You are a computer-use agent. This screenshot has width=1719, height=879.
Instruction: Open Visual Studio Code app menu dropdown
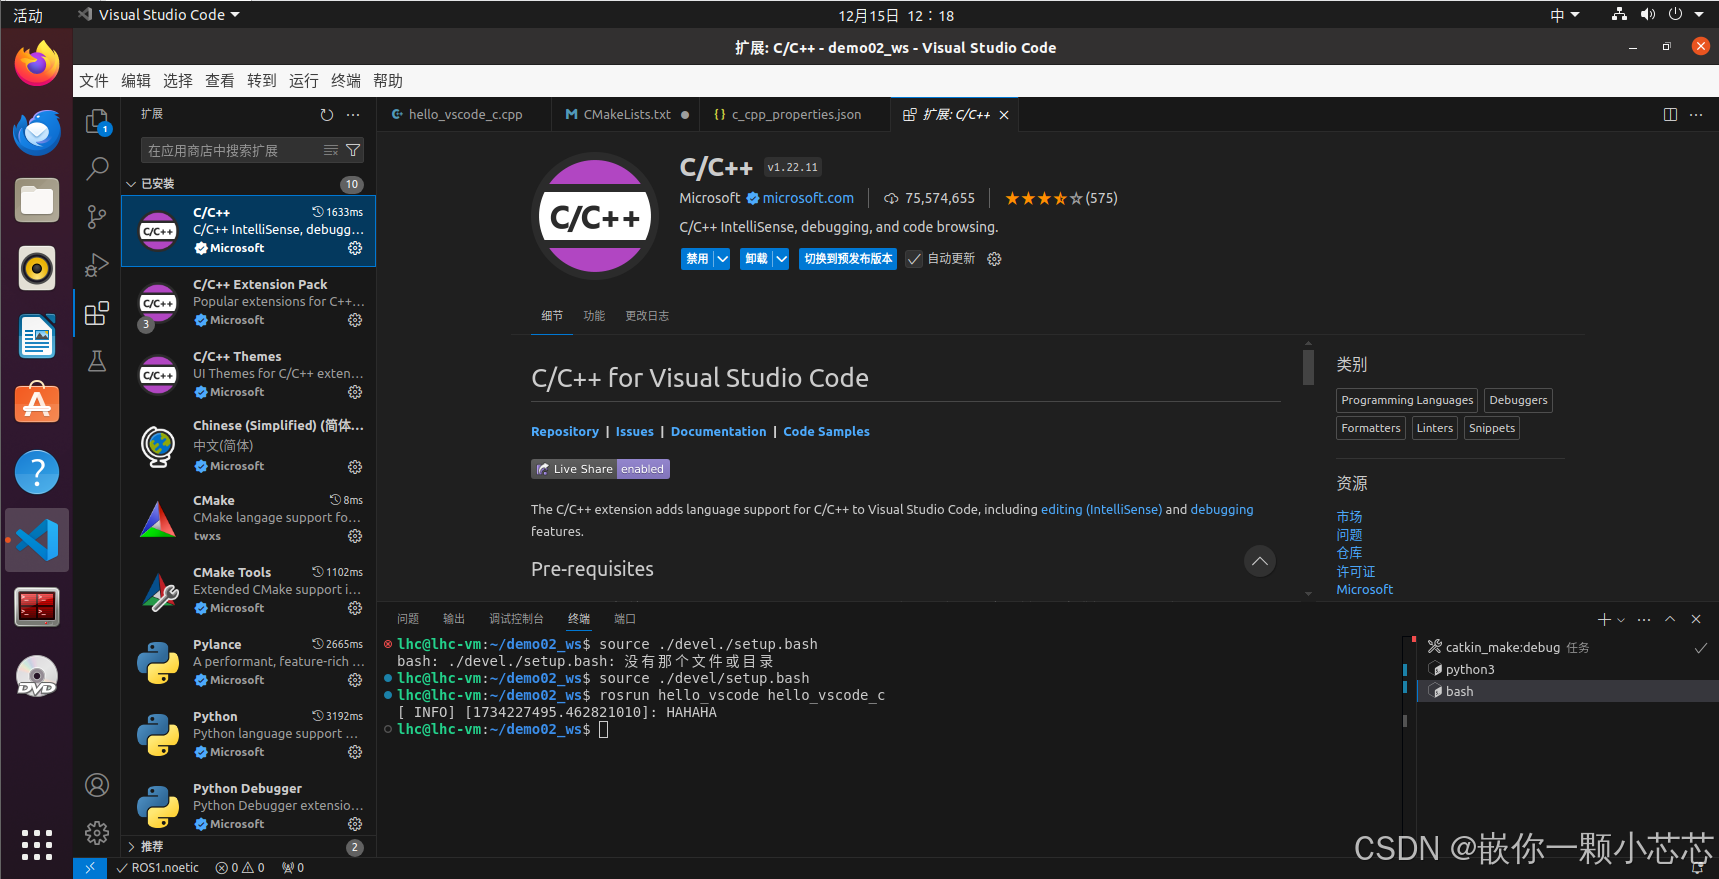pyautogui.click(x=159, y=15)
